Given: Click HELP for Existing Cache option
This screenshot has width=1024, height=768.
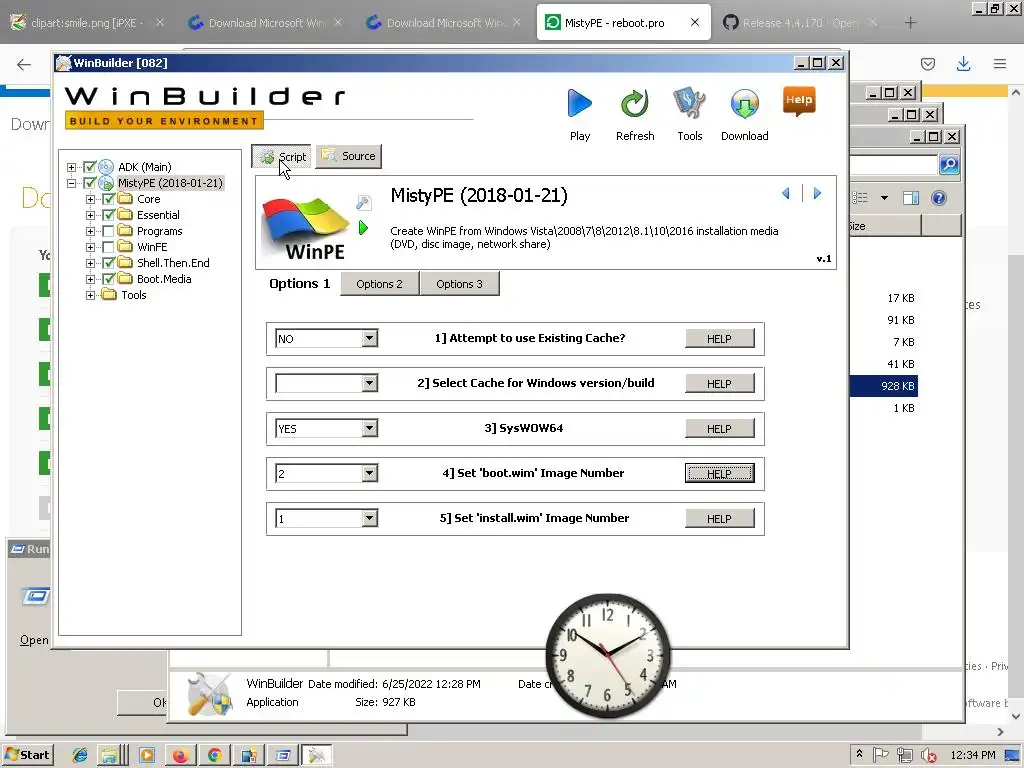Looking at the screenshot, I should (719, 338).
